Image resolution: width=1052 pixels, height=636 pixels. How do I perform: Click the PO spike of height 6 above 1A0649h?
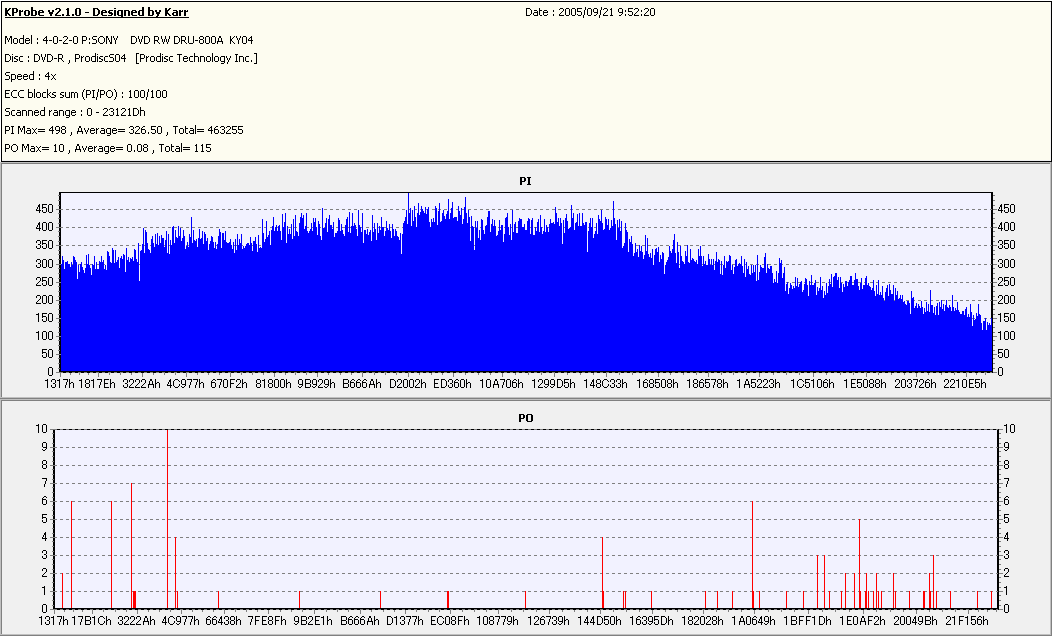click(x=752, y=555)
